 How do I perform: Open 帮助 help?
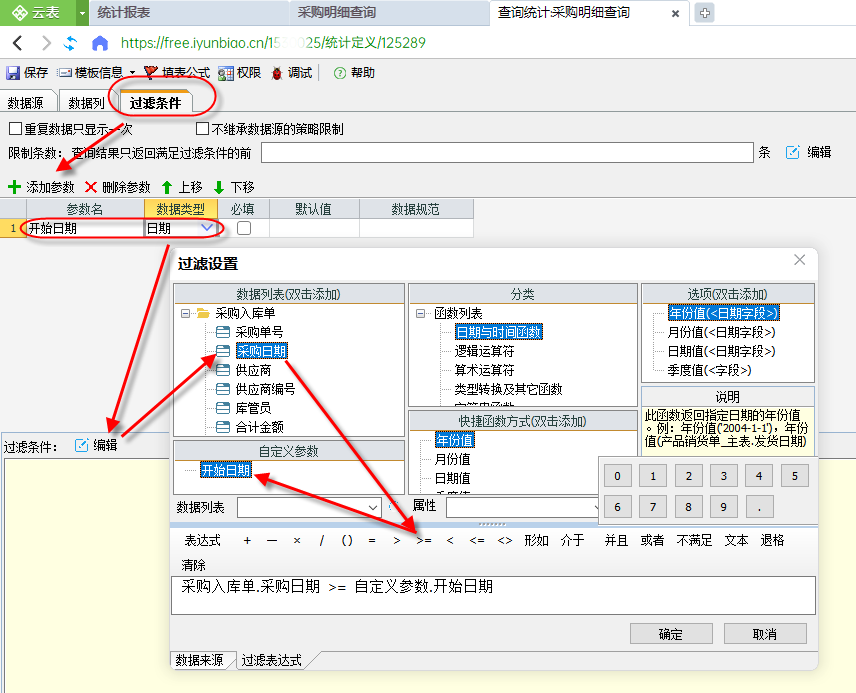point(354,73)
